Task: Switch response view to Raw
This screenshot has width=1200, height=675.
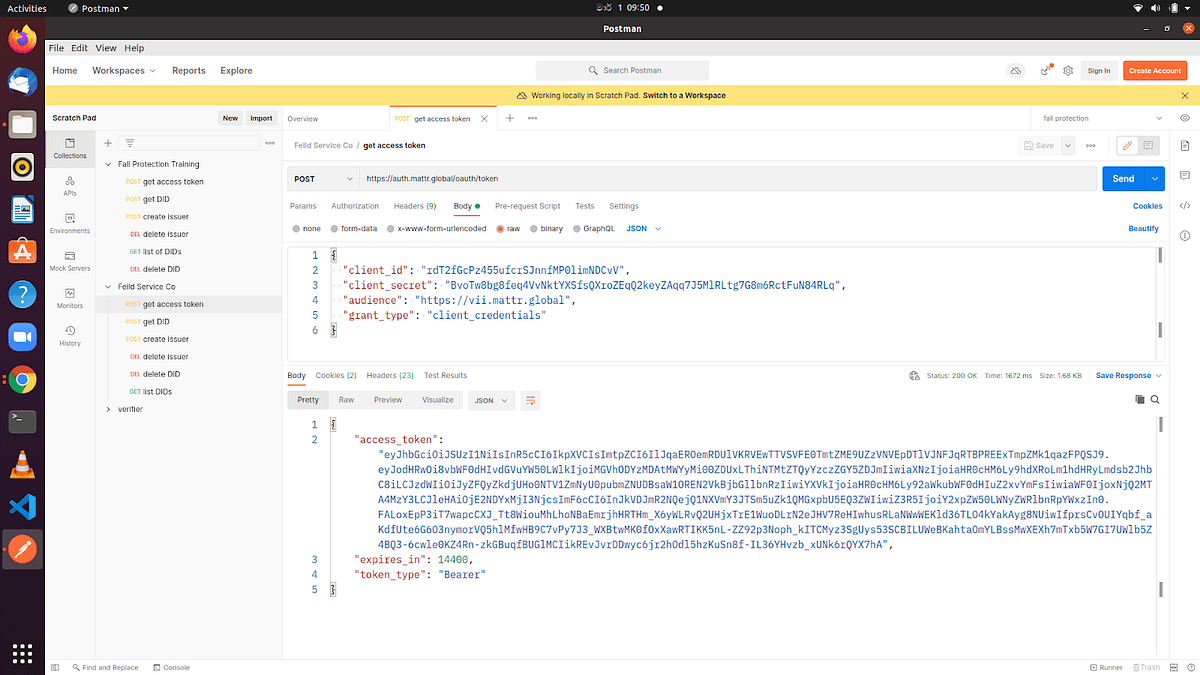Action: pos(346,400)
